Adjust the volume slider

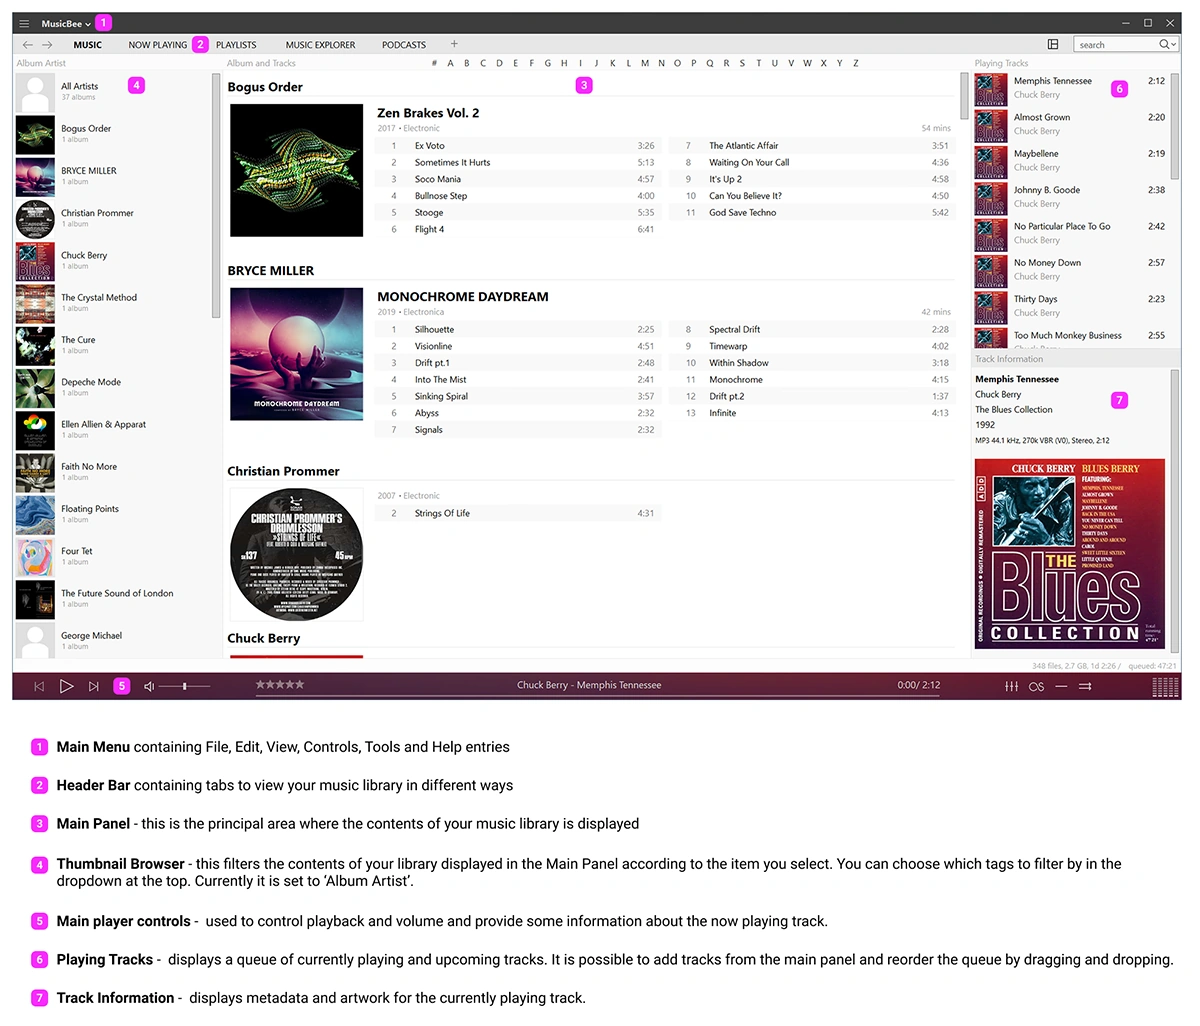(184, 686)
